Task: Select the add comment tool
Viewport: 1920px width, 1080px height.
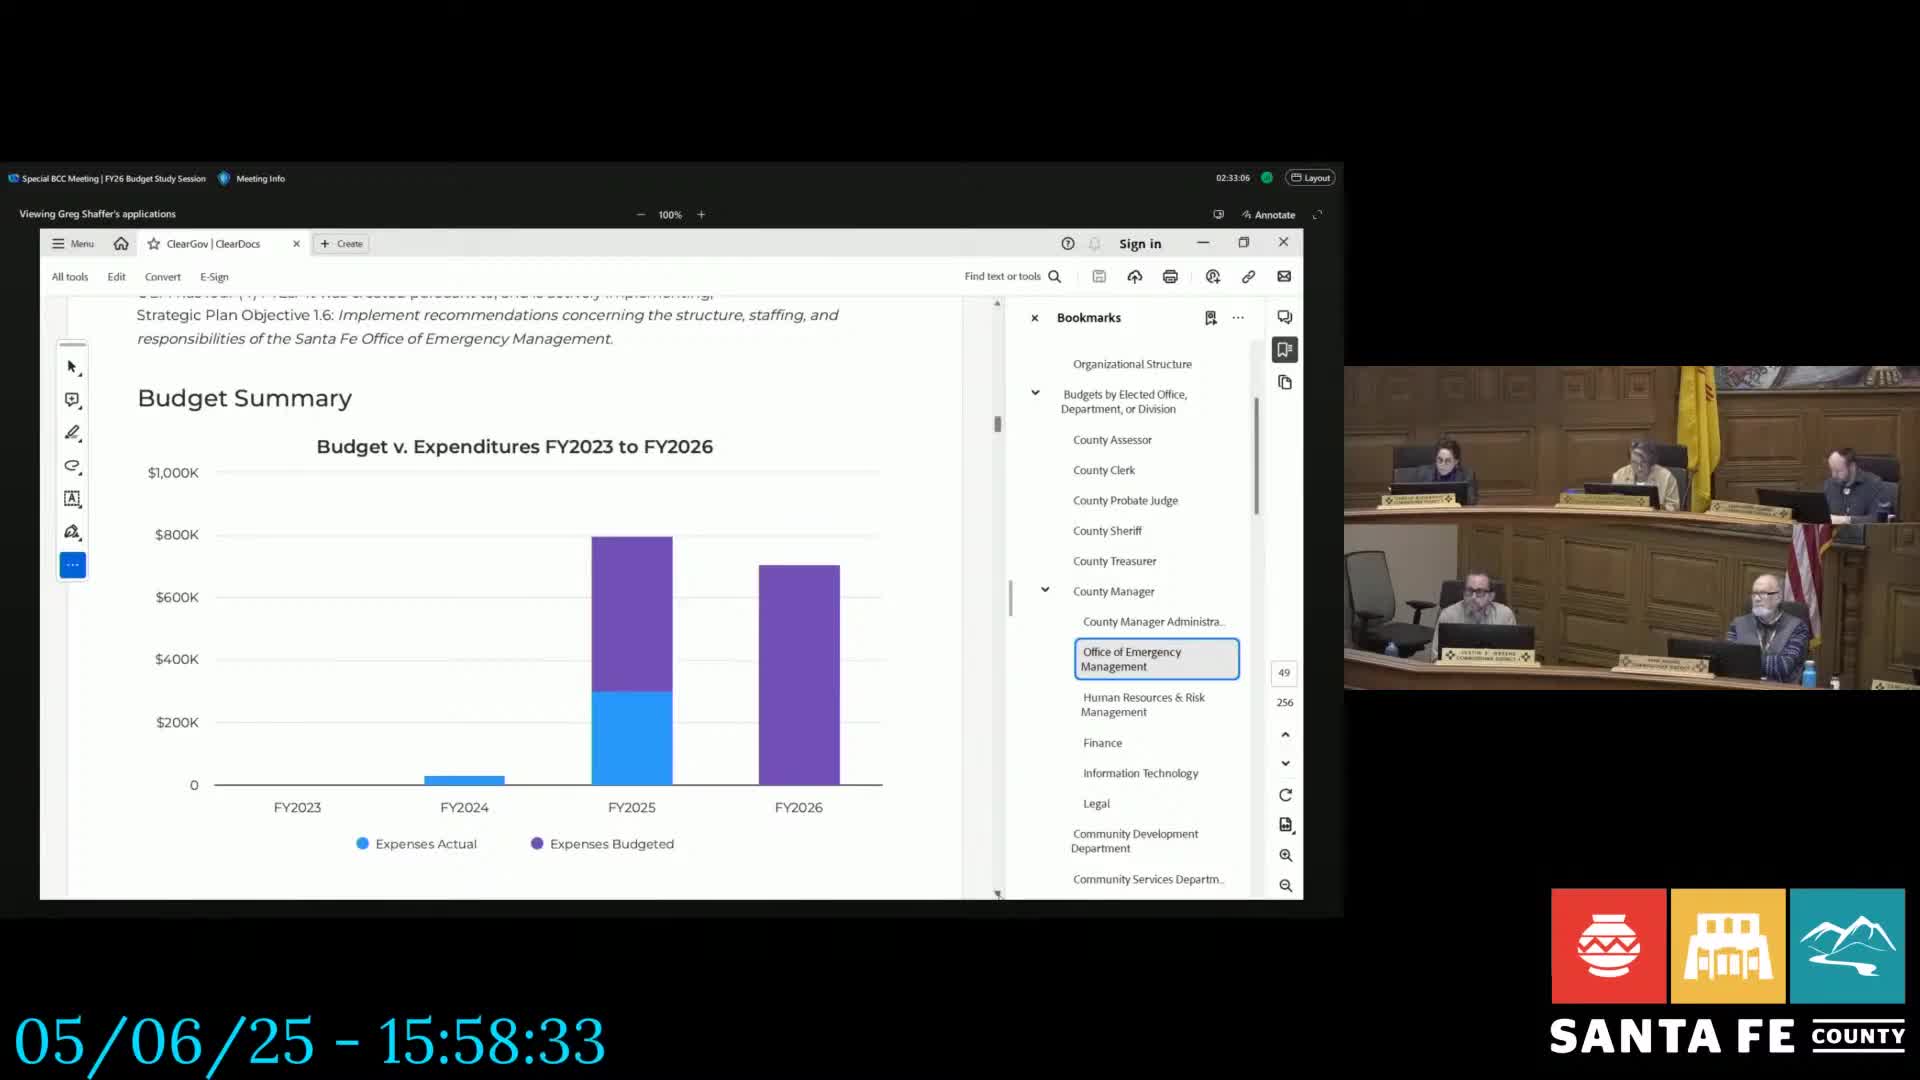Action: [x=72, y=400]
